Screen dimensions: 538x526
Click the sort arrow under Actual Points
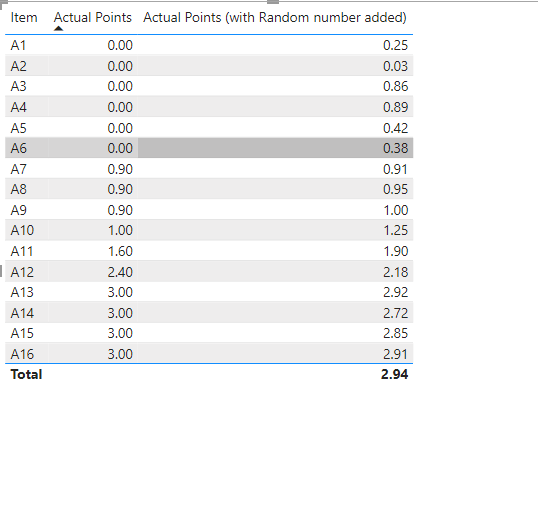[58, 28]
